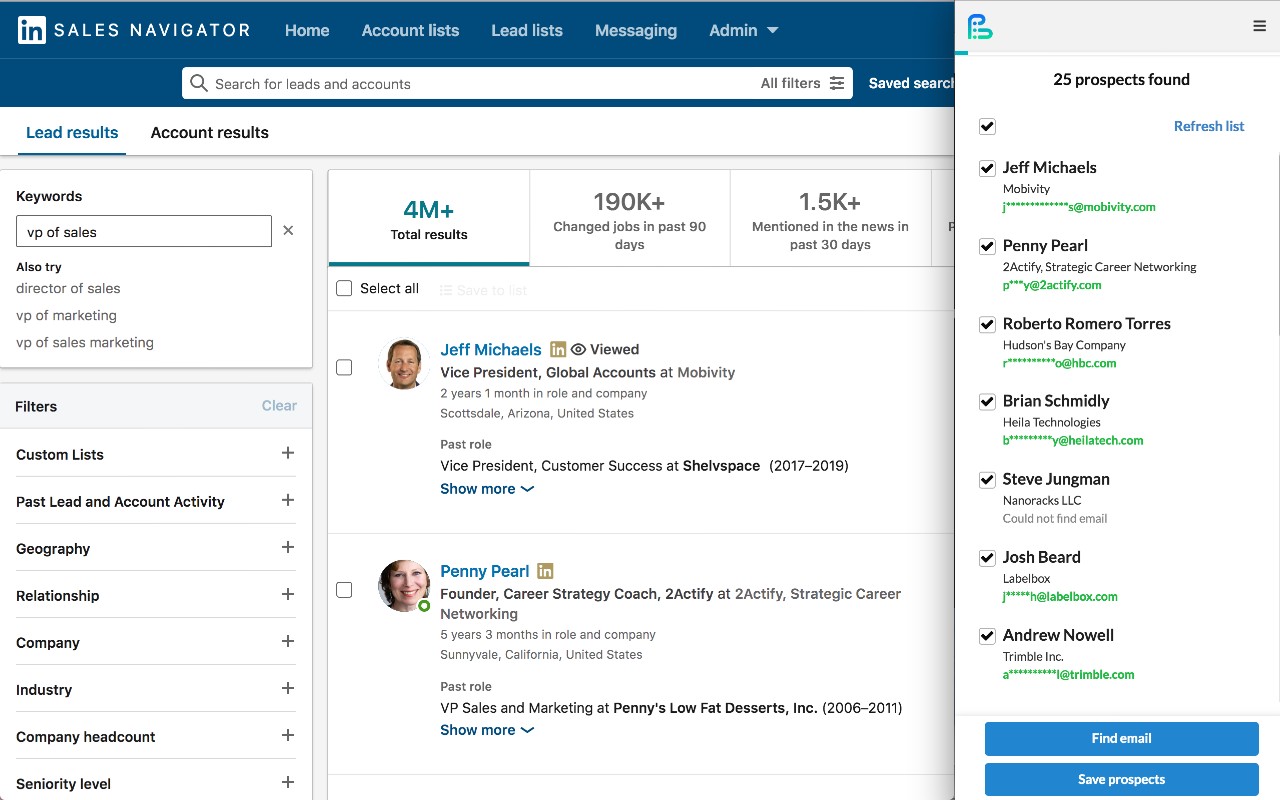Expand the Custom Lists filter
1280x800 pixels.
tap(288, 453)
